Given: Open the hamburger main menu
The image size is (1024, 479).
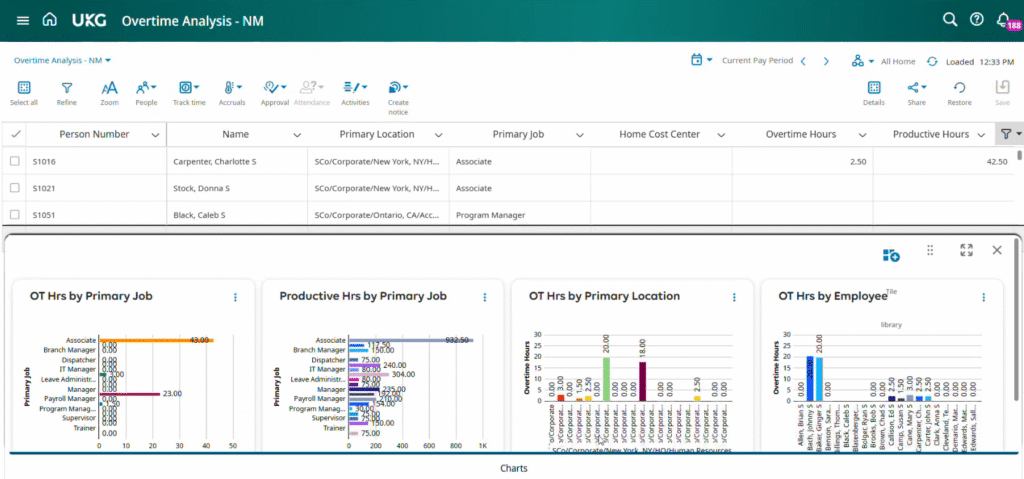Looking at the screenshot, I should point(22,20).
